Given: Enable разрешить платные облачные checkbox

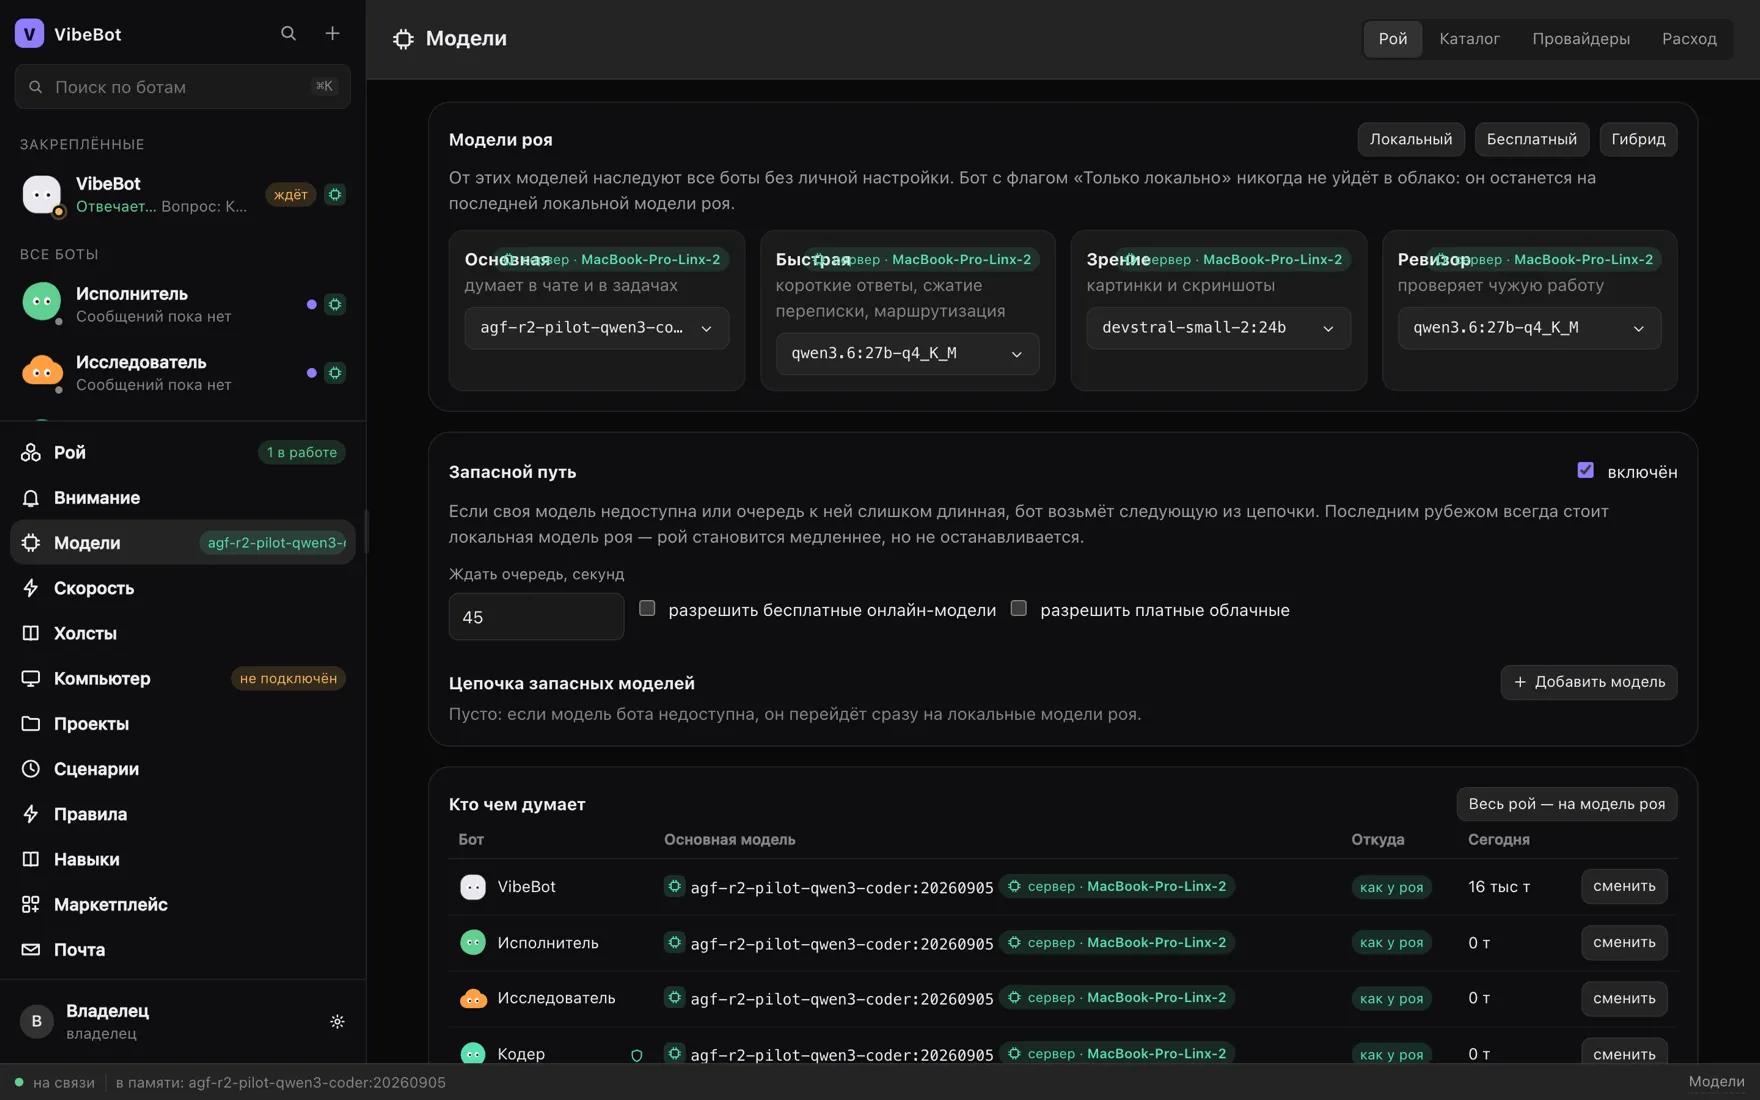Looking at the screenshot, I should [x=1018, y=608].
